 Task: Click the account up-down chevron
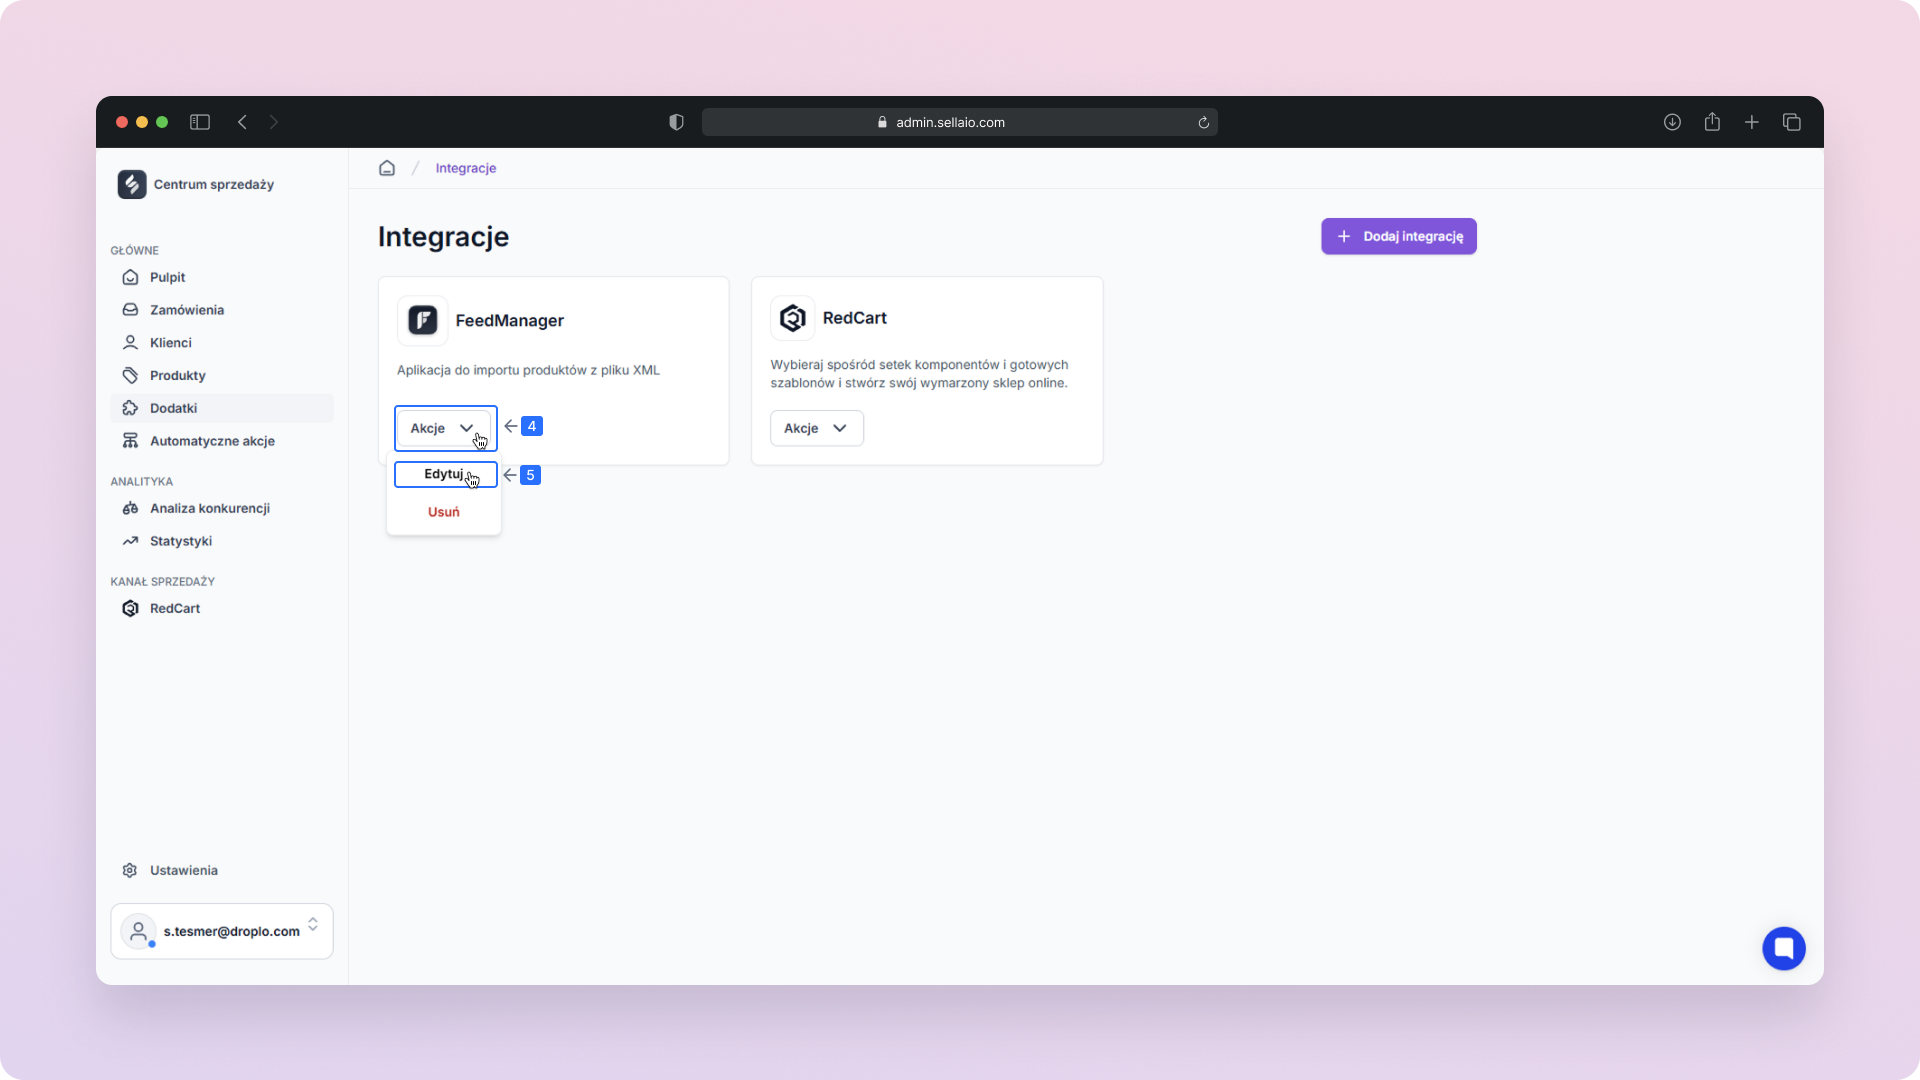pyautogui.click(x=313, y=924)
